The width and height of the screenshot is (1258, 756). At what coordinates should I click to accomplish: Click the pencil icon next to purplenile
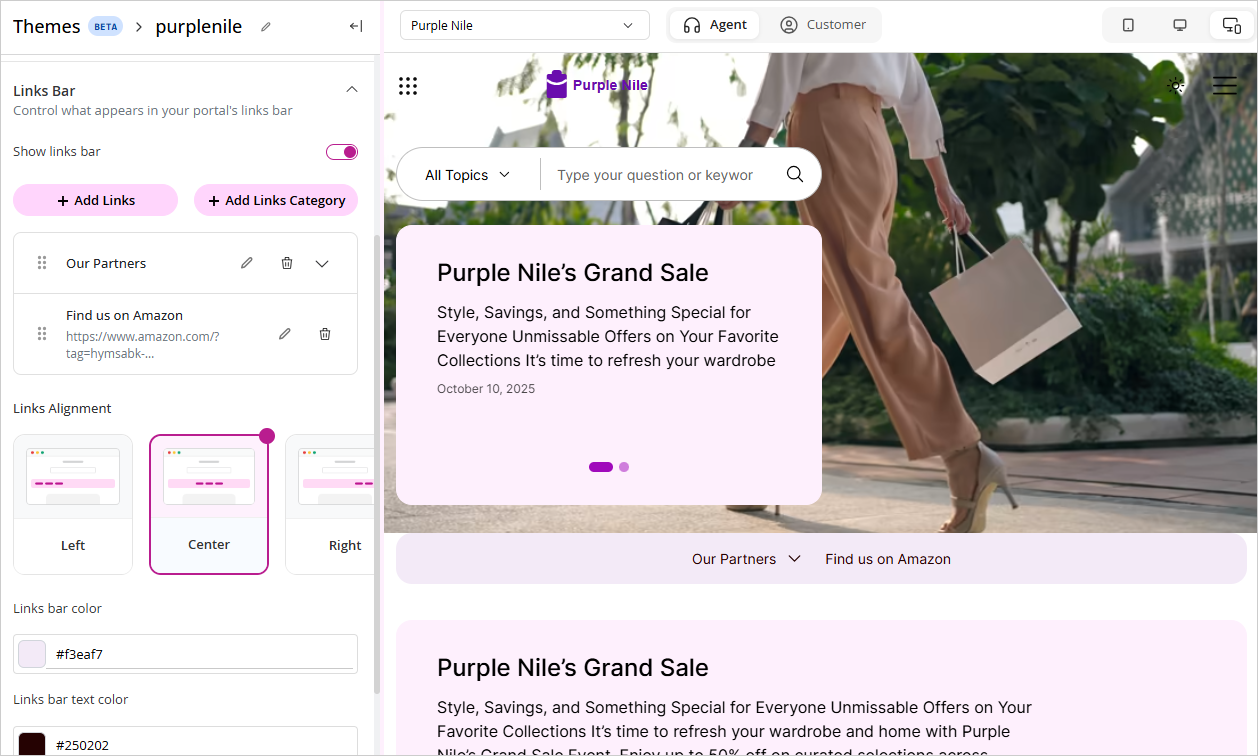tap(266, 27)
